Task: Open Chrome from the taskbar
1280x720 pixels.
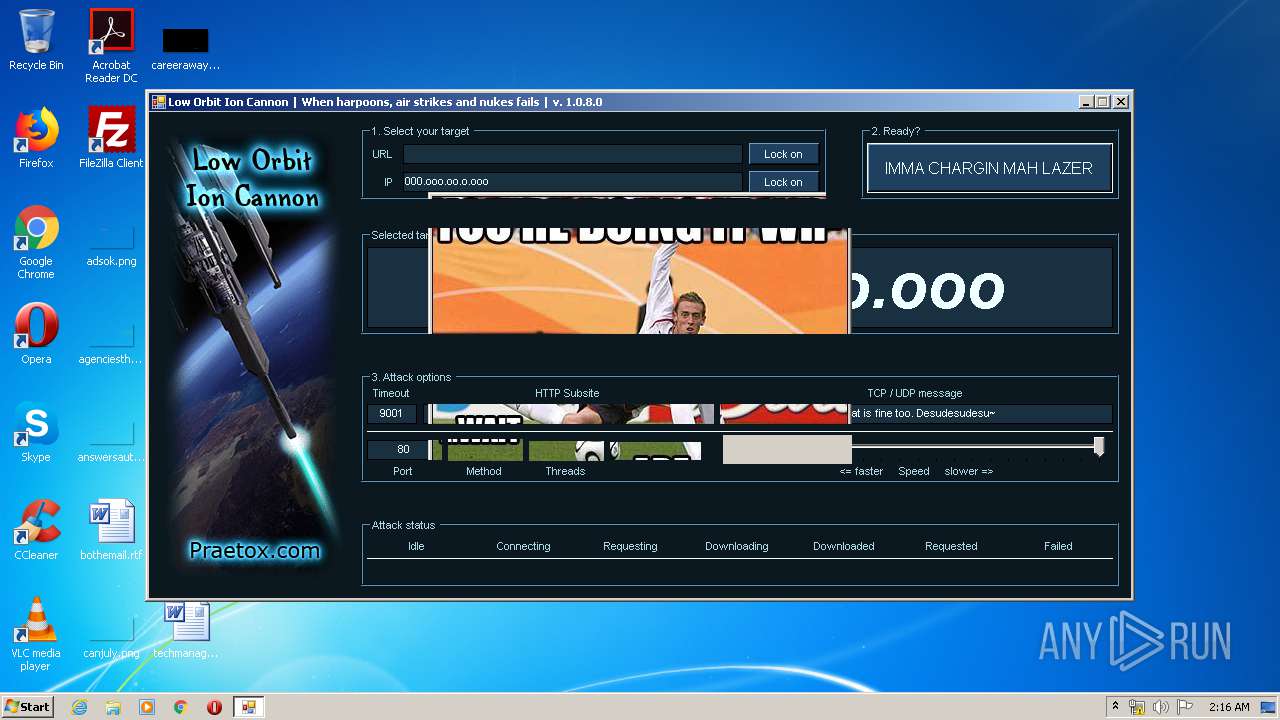Action: 181,707
